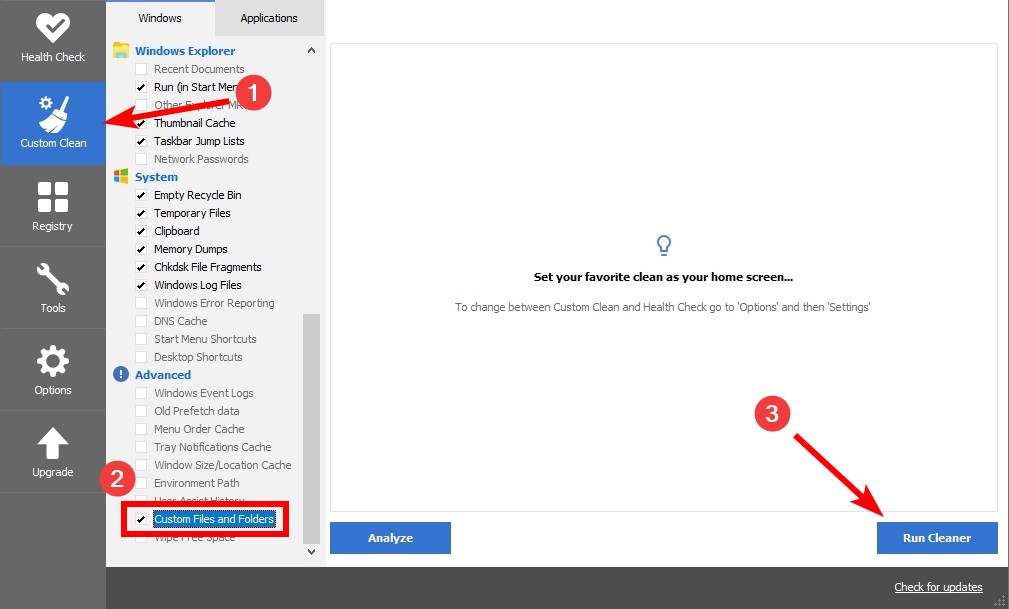Screen dimensions: 1009x609
Task: Enable Start Menu Shortcuts checkbox
Action: click(141, 339)
